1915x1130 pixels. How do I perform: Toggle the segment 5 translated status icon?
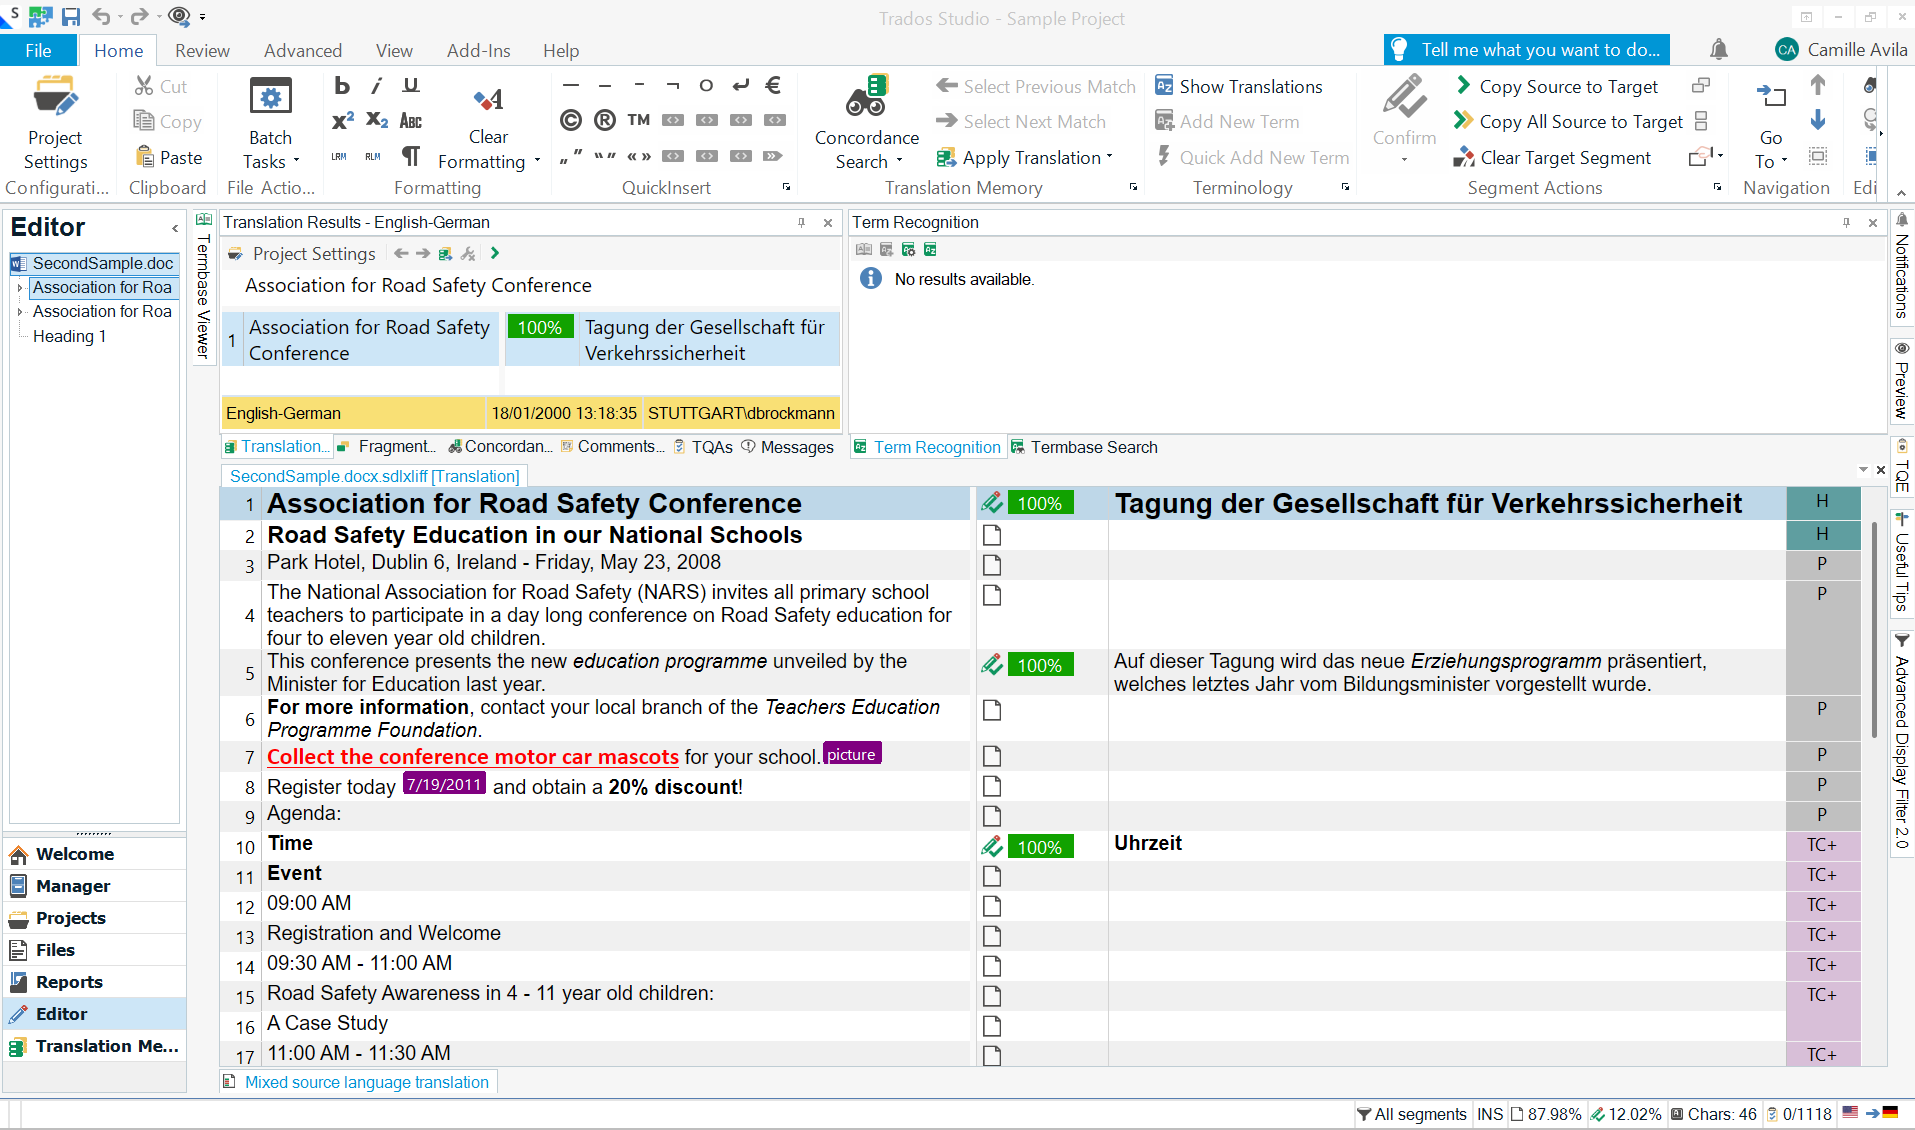tap(992, 665)
